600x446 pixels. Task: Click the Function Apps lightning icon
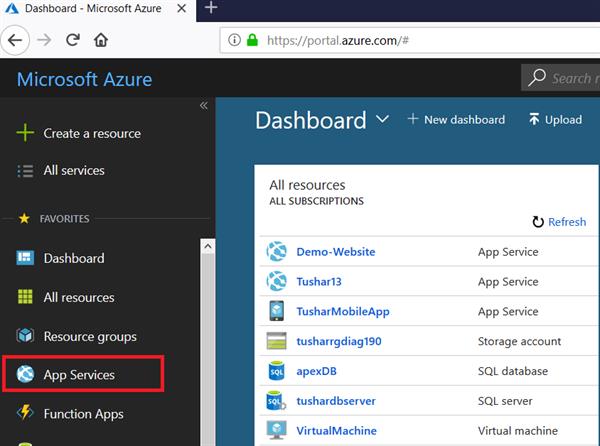[x=25, y=414]
